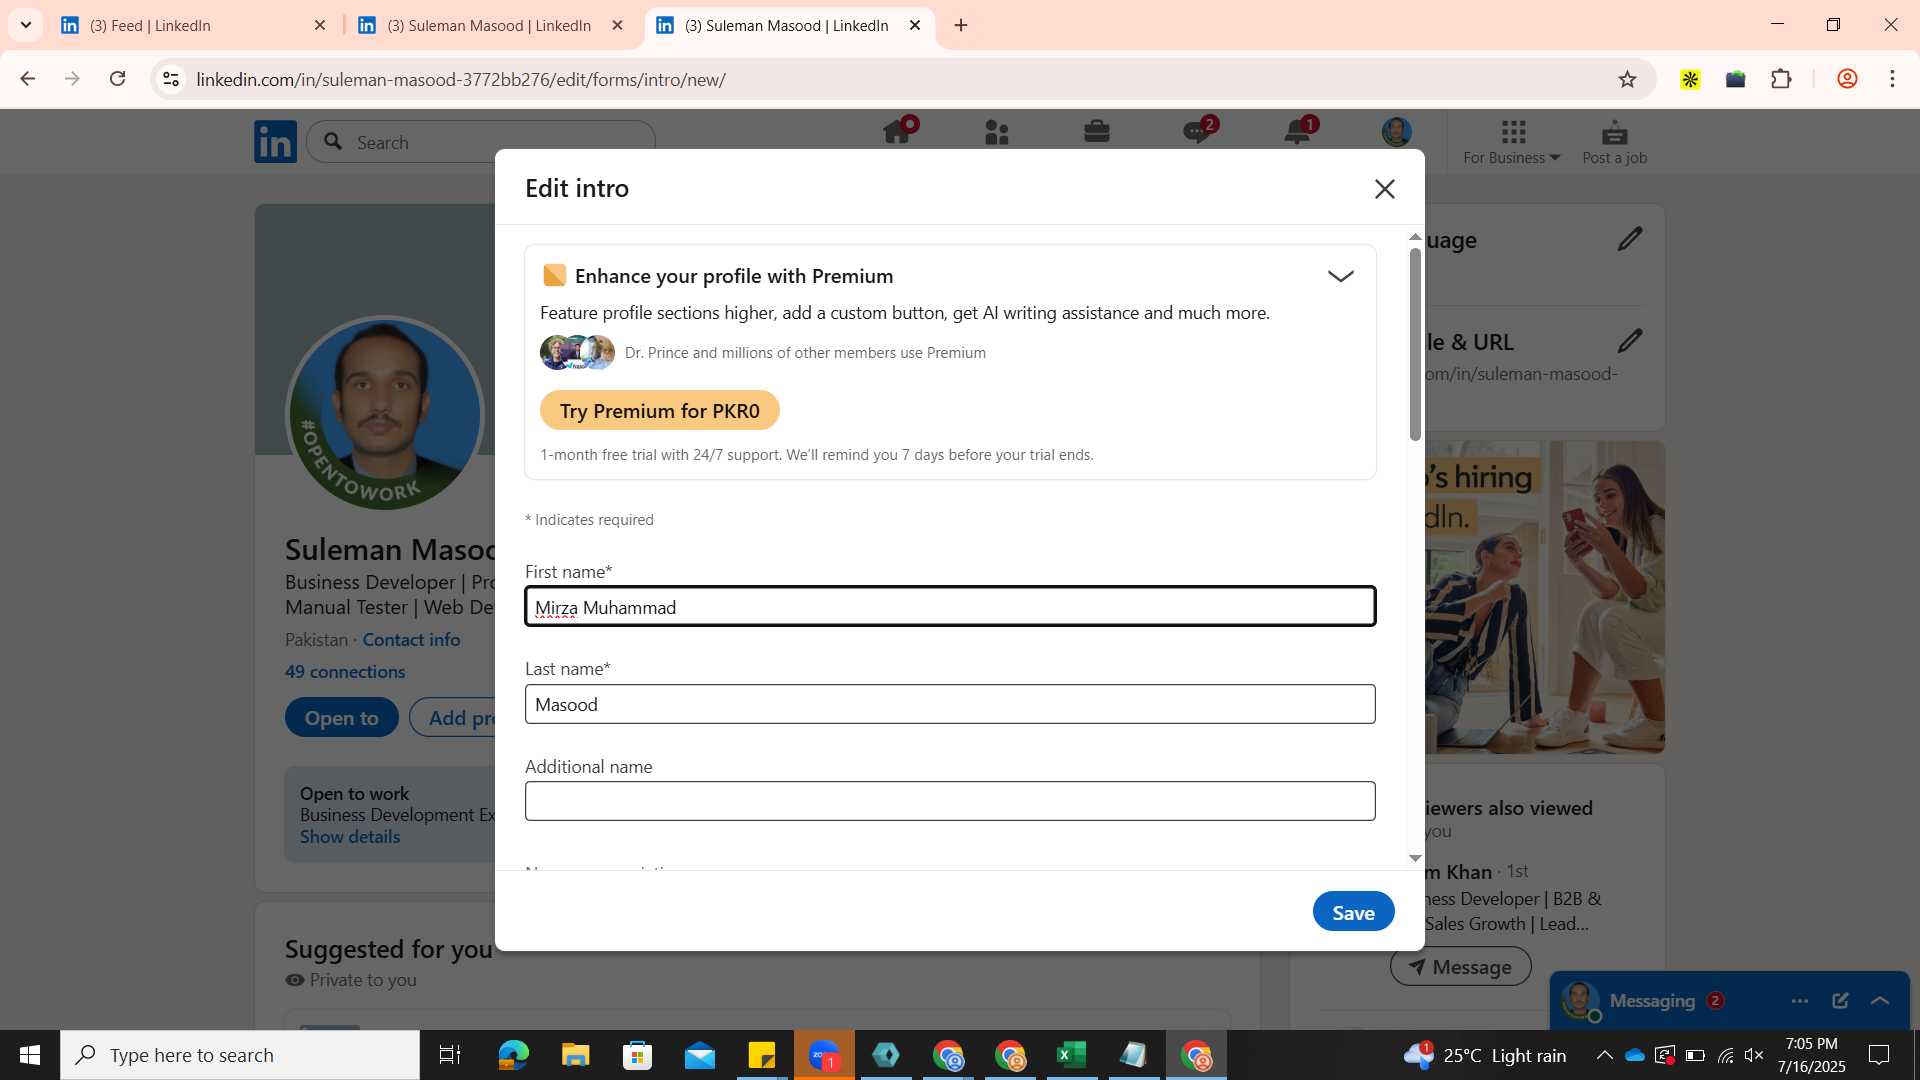The width and height of the screenshot is (1920, 1080).
Task: Click the address bar URL
Action: (x=461, y=80)
